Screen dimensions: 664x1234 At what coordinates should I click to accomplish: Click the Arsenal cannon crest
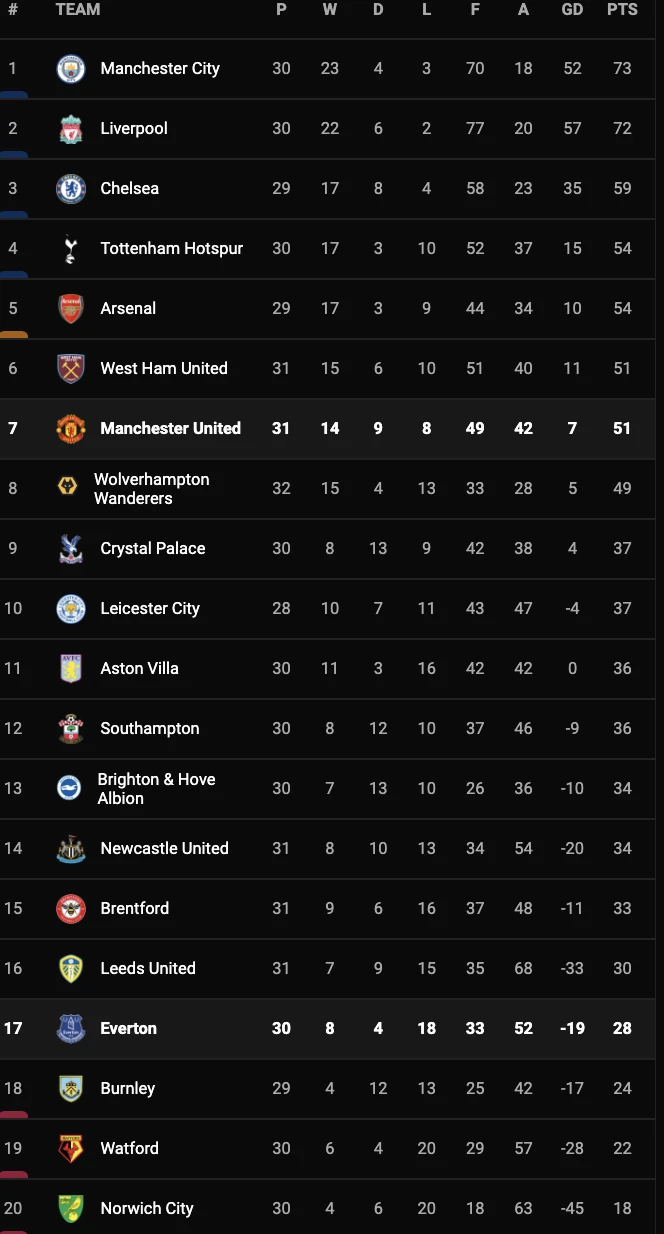71,309
